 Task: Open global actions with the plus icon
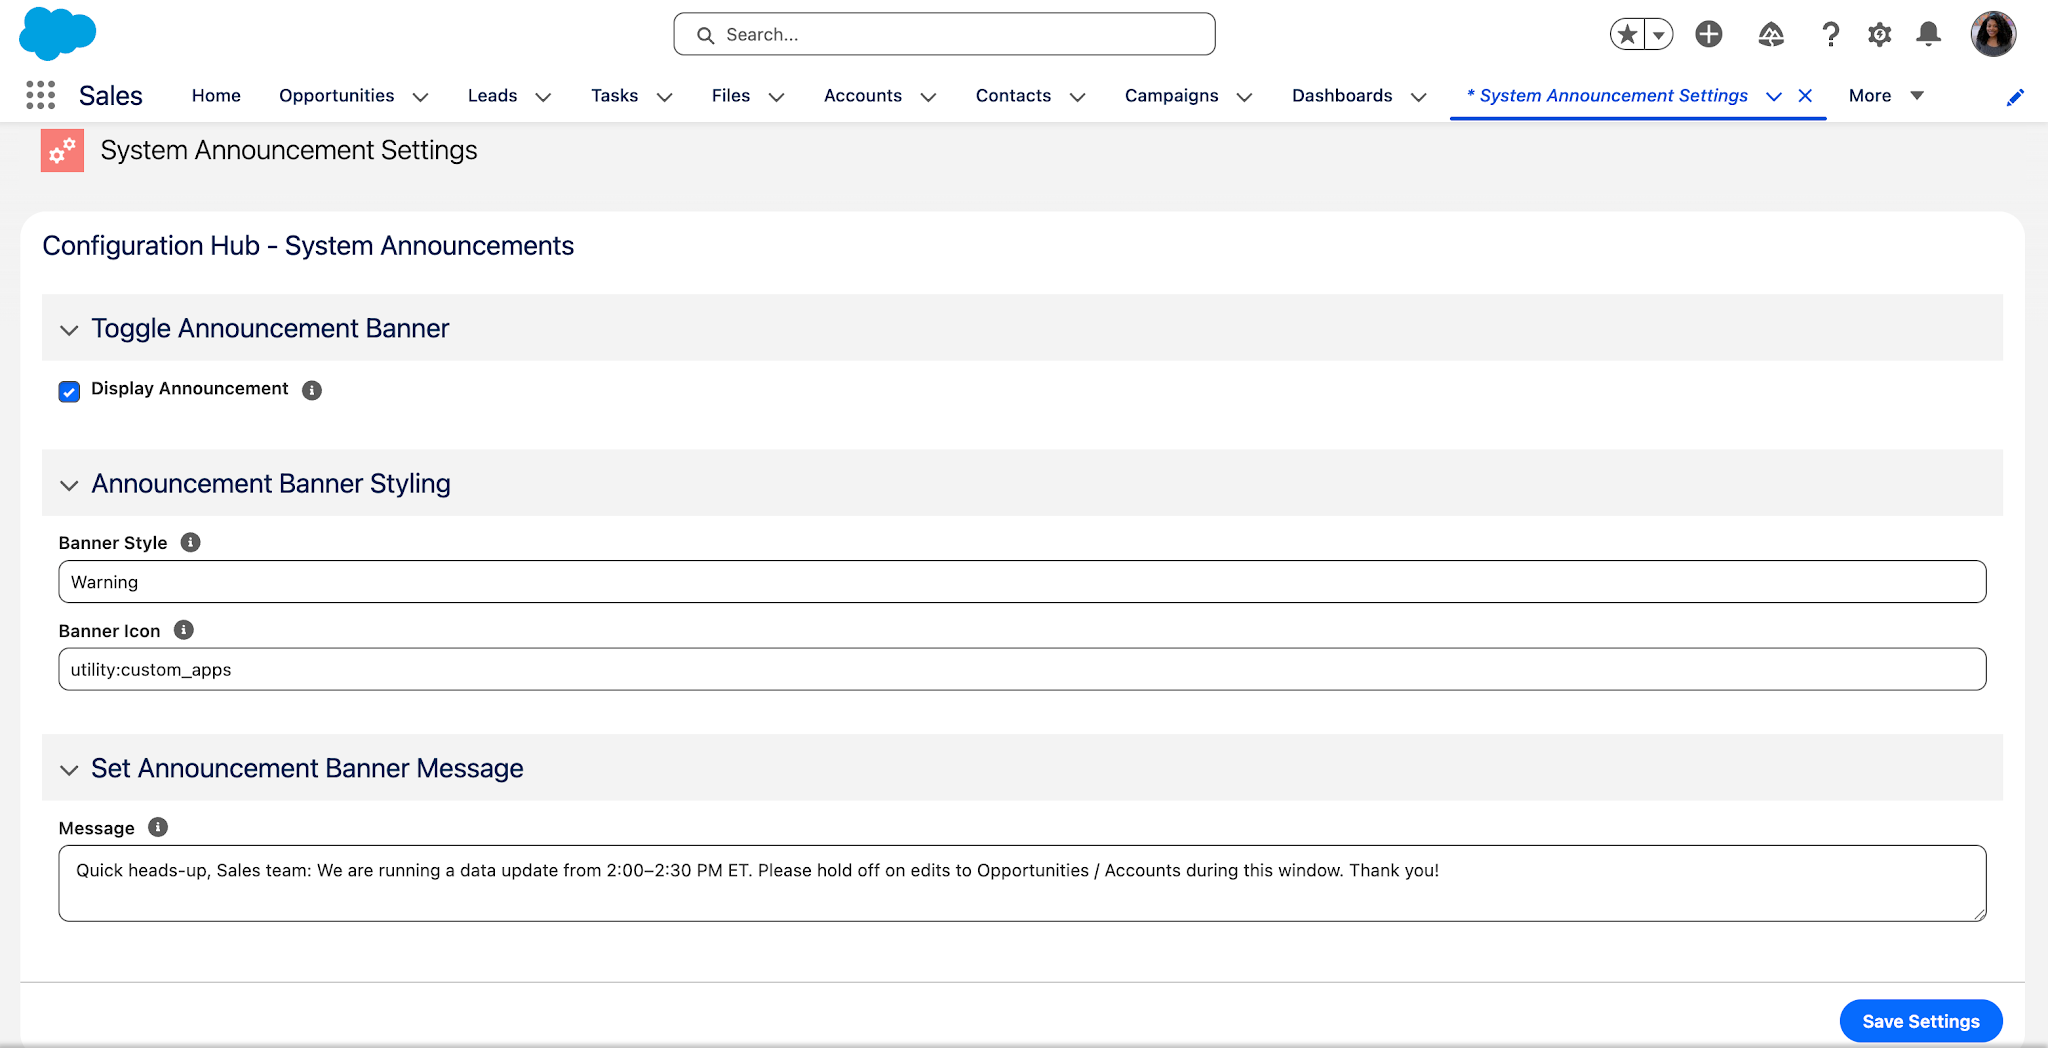click(x=1709, y=33)
